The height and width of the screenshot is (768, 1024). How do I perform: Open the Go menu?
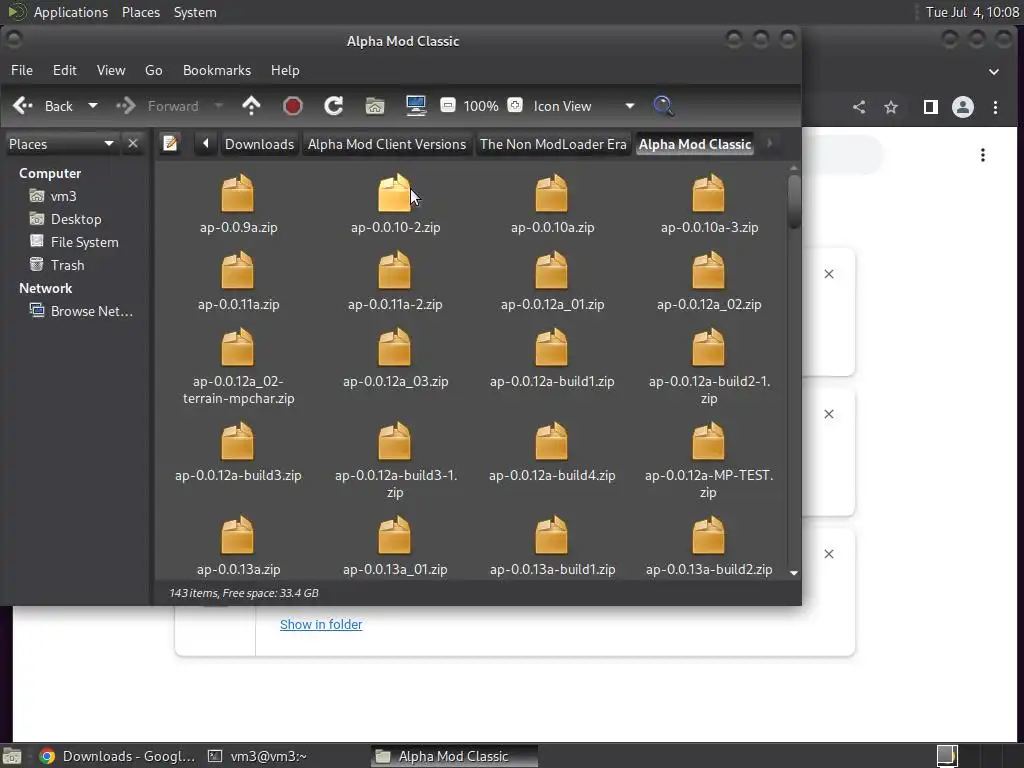153,70
